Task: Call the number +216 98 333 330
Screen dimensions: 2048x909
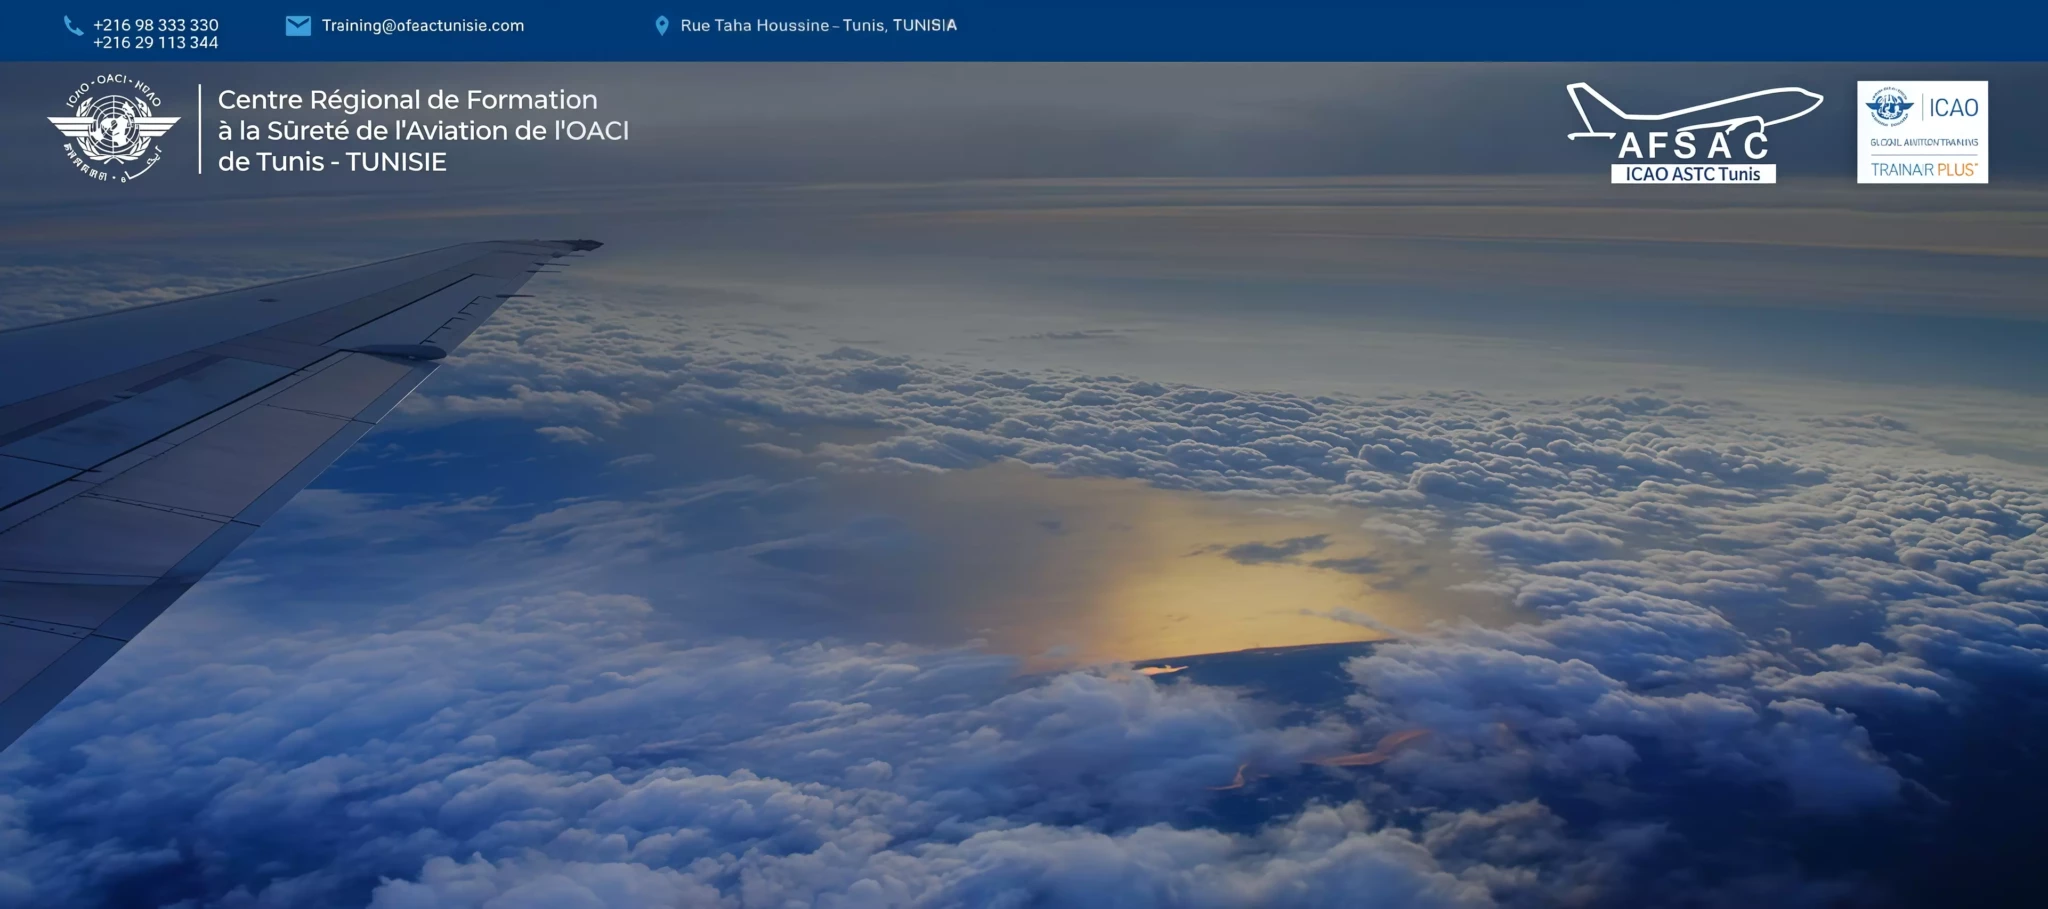Action: click(155, 25)
